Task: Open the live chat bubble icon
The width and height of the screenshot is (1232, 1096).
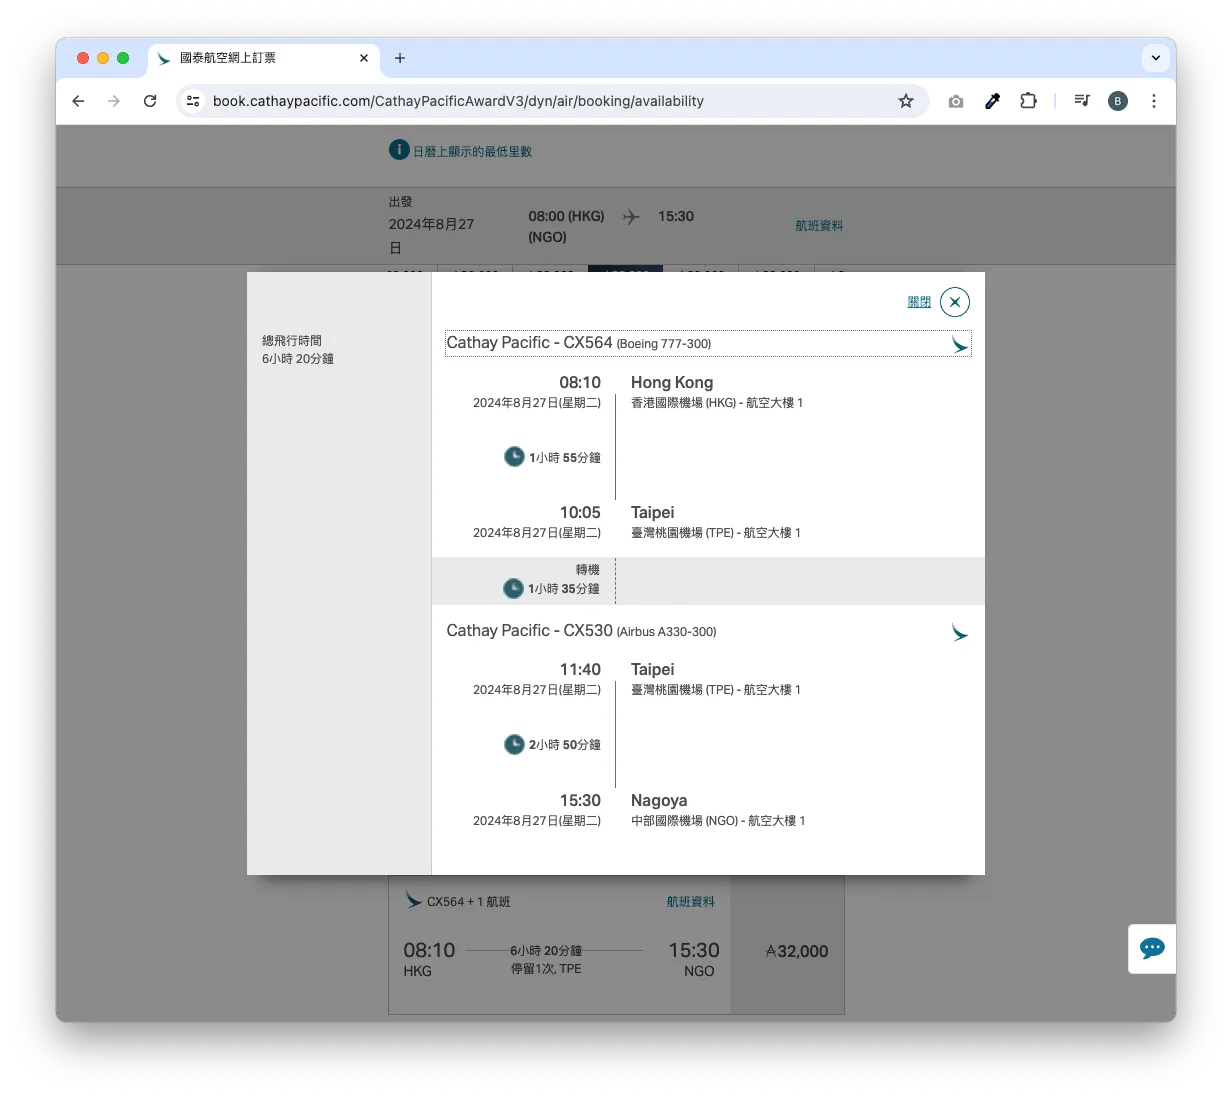Action: (1152, 948)
